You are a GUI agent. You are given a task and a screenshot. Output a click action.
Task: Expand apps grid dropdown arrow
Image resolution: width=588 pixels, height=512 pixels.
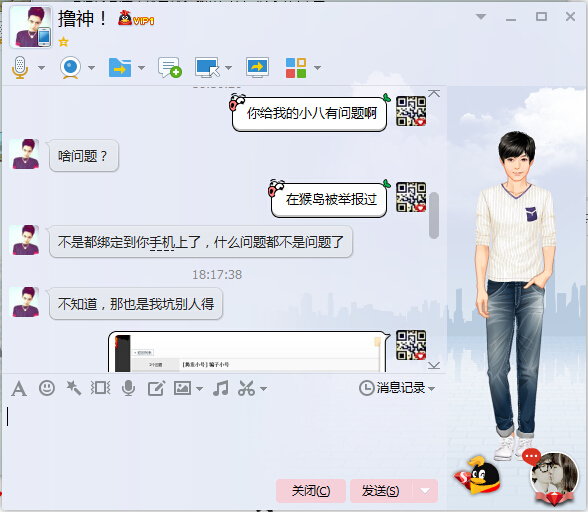click(317, 68)
